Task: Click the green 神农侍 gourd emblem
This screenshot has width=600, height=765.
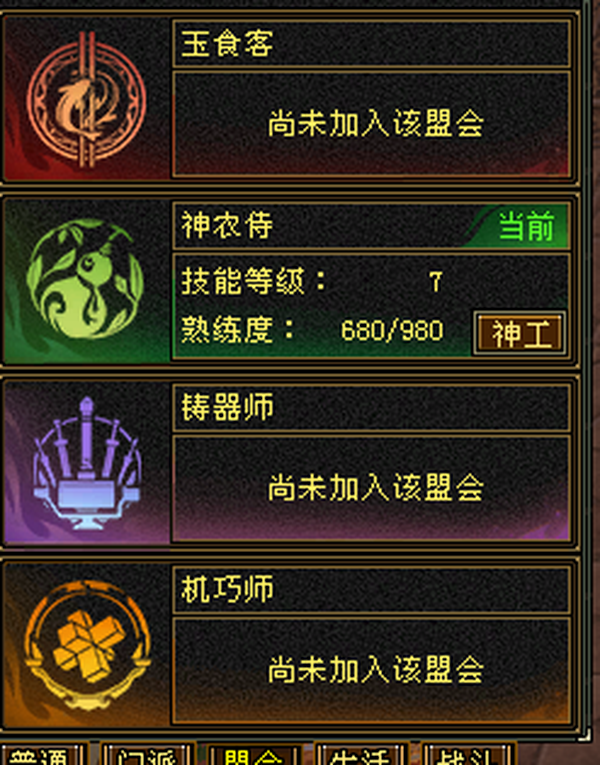Action: [85, 279]
